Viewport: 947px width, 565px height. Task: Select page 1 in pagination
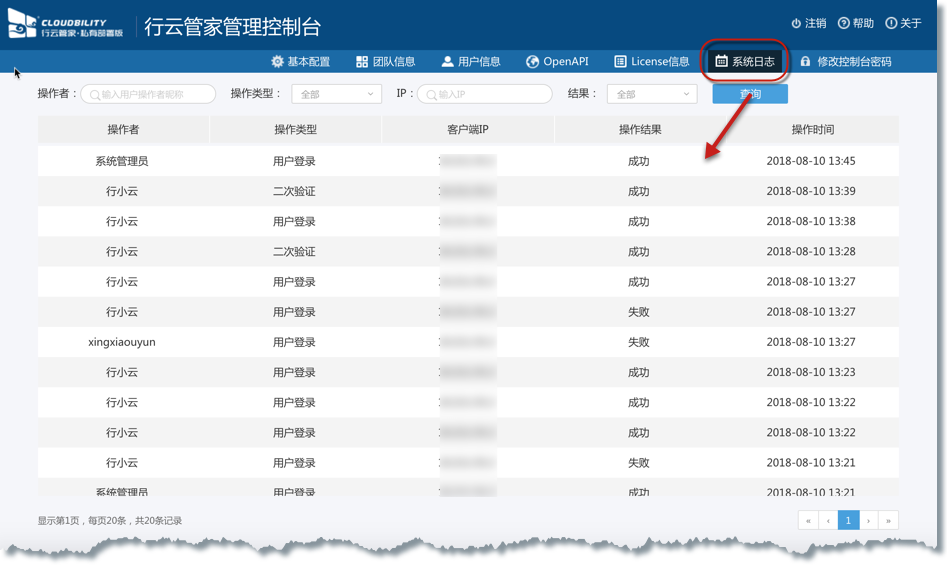click(x=848, y=520)
